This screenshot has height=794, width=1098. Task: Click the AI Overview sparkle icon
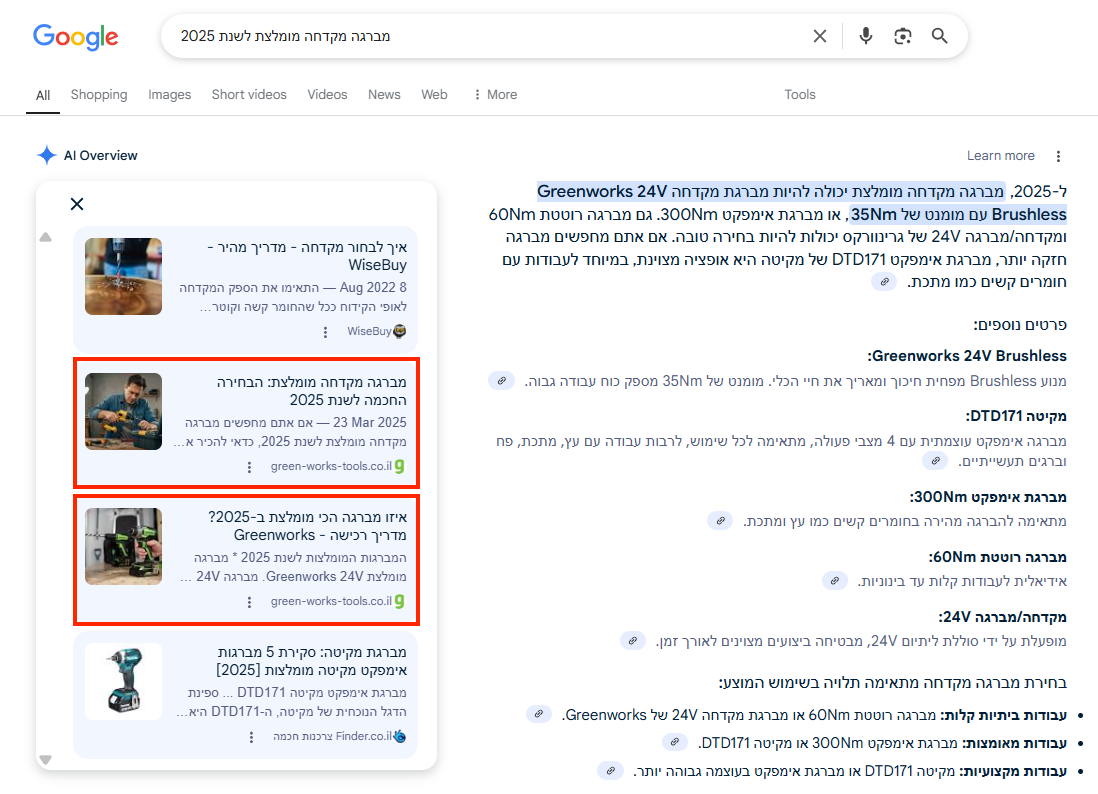click(46, 155)
